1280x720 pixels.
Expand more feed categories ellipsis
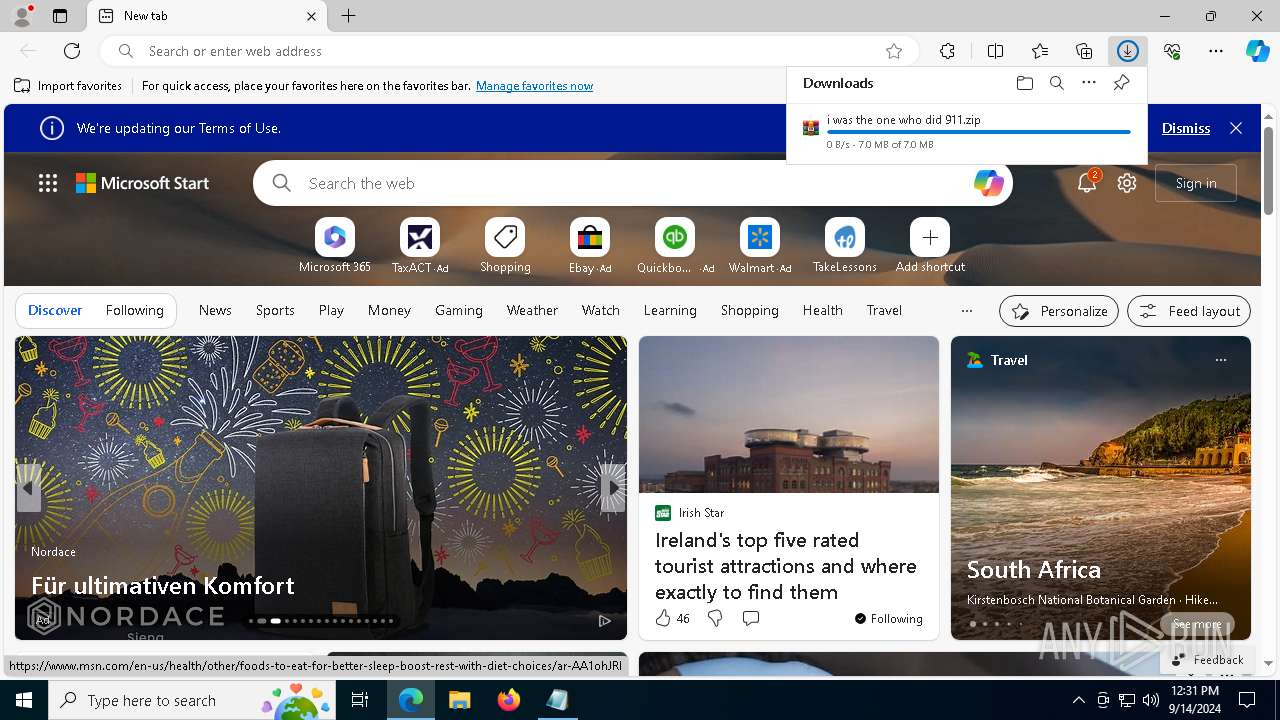(x=966, y=311)
